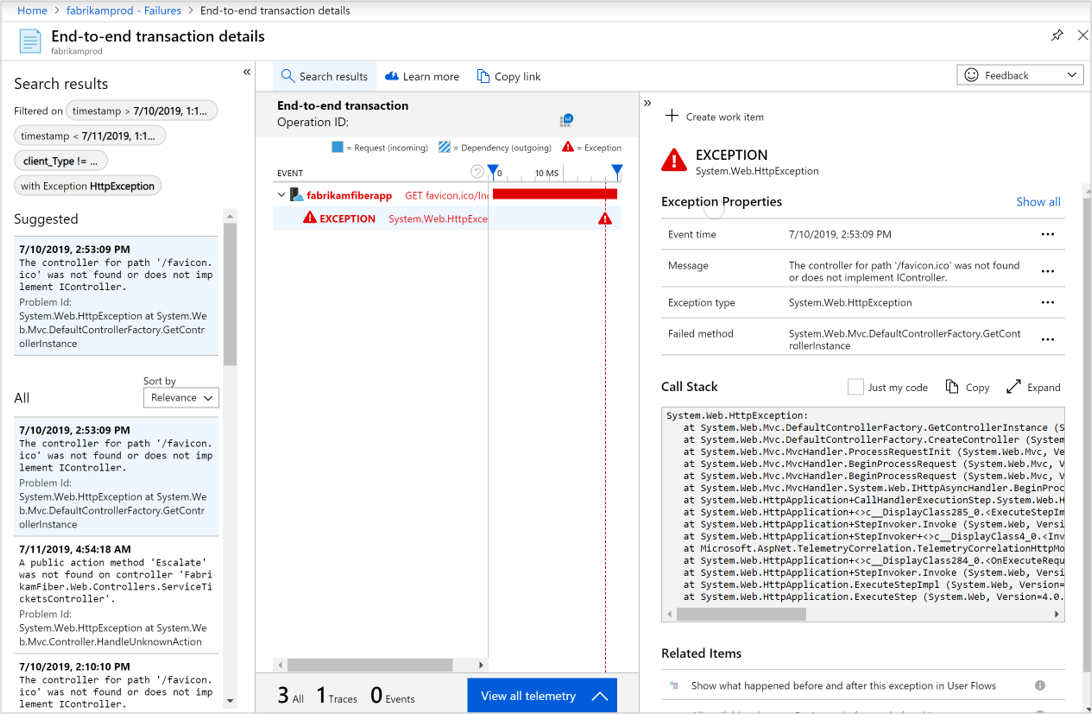Open fabrikamprod - Failures breadcrumb
Image resolution: width=1092 pixels, height=714 pixels.
(123, 10)
